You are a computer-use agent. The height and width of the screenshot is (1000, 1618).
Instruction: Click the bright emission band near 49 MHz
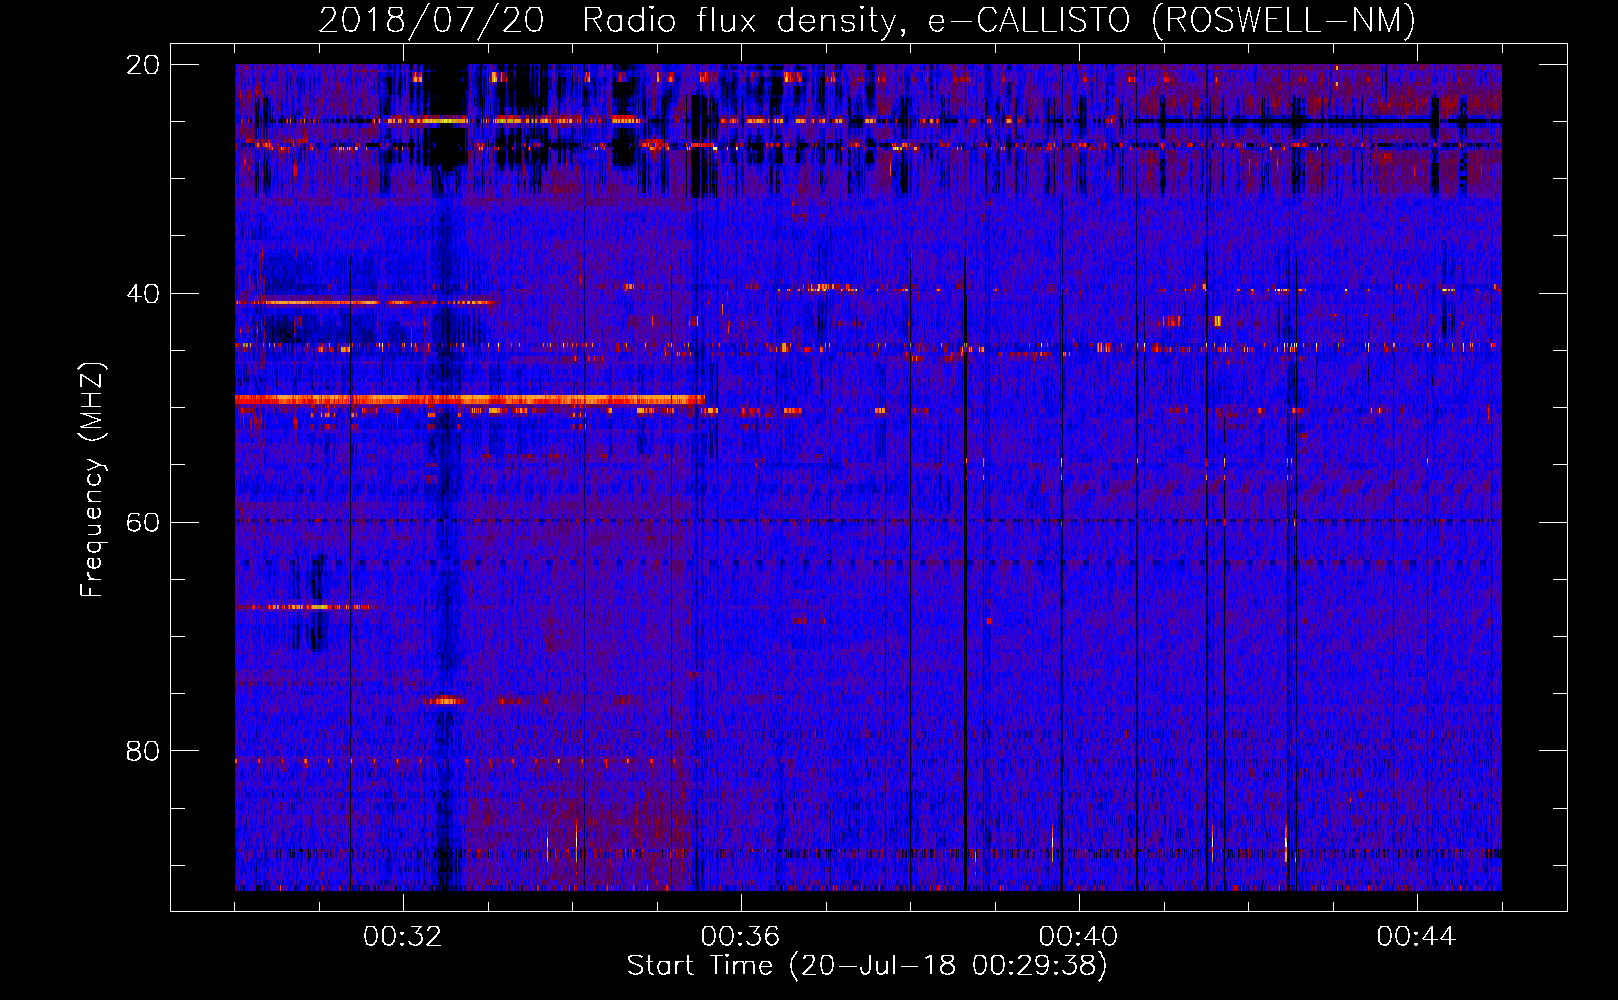(x=470, y=400)
